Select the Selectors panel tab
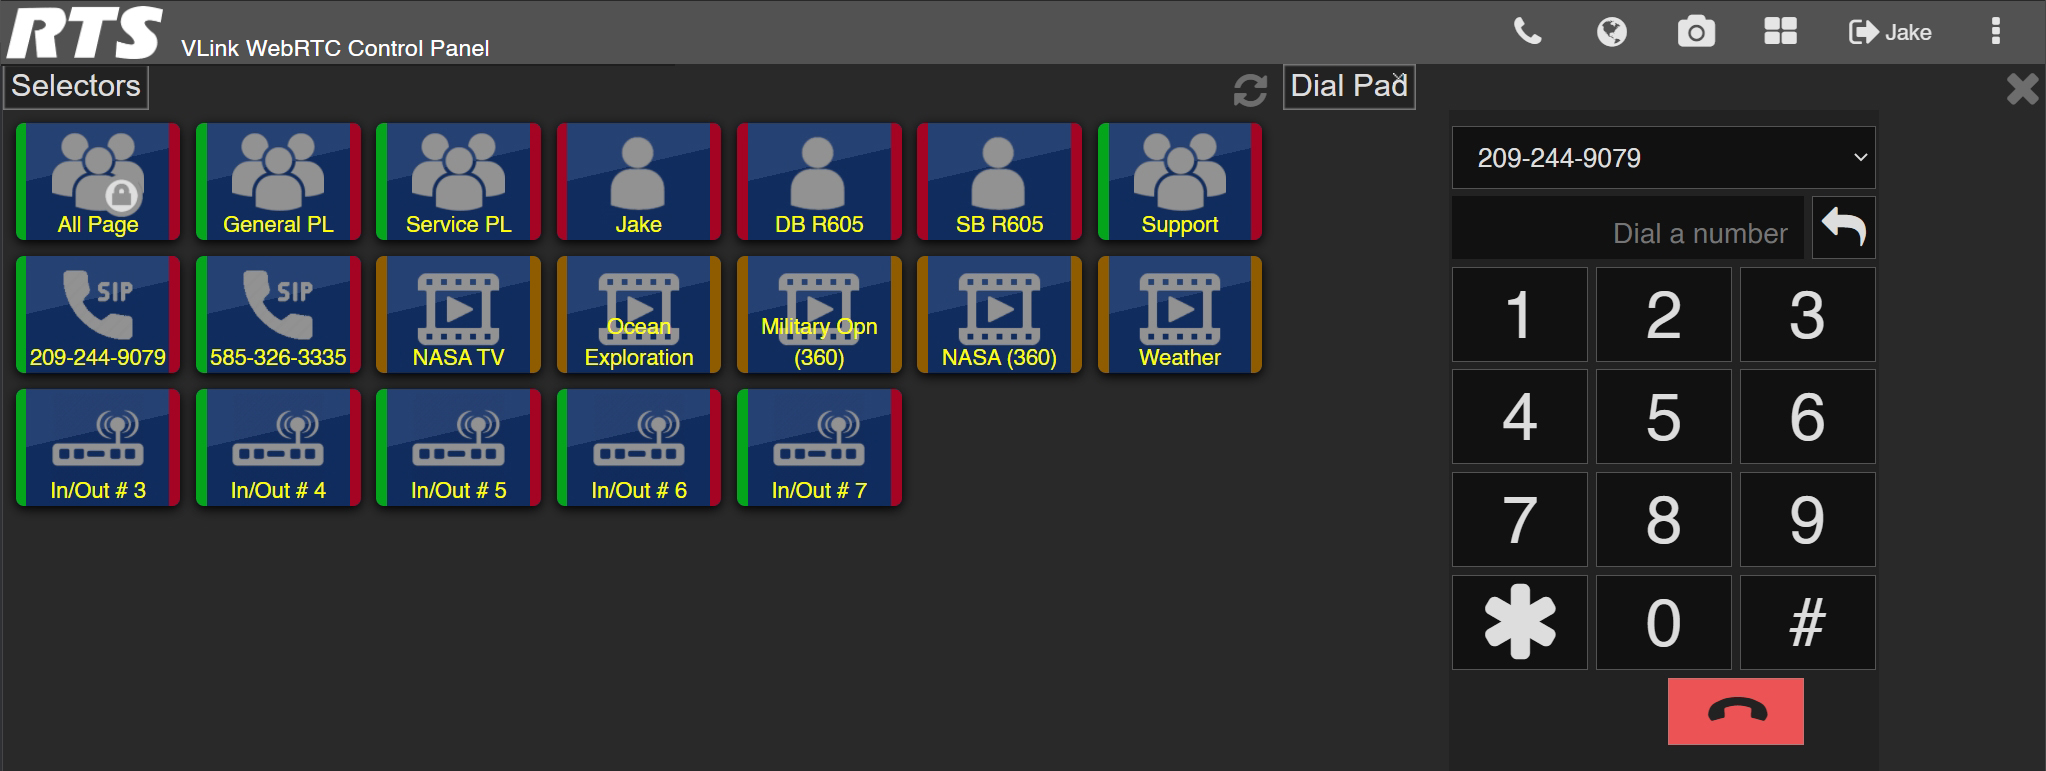This screenshot has height=771, width=2046. point(76,87)
